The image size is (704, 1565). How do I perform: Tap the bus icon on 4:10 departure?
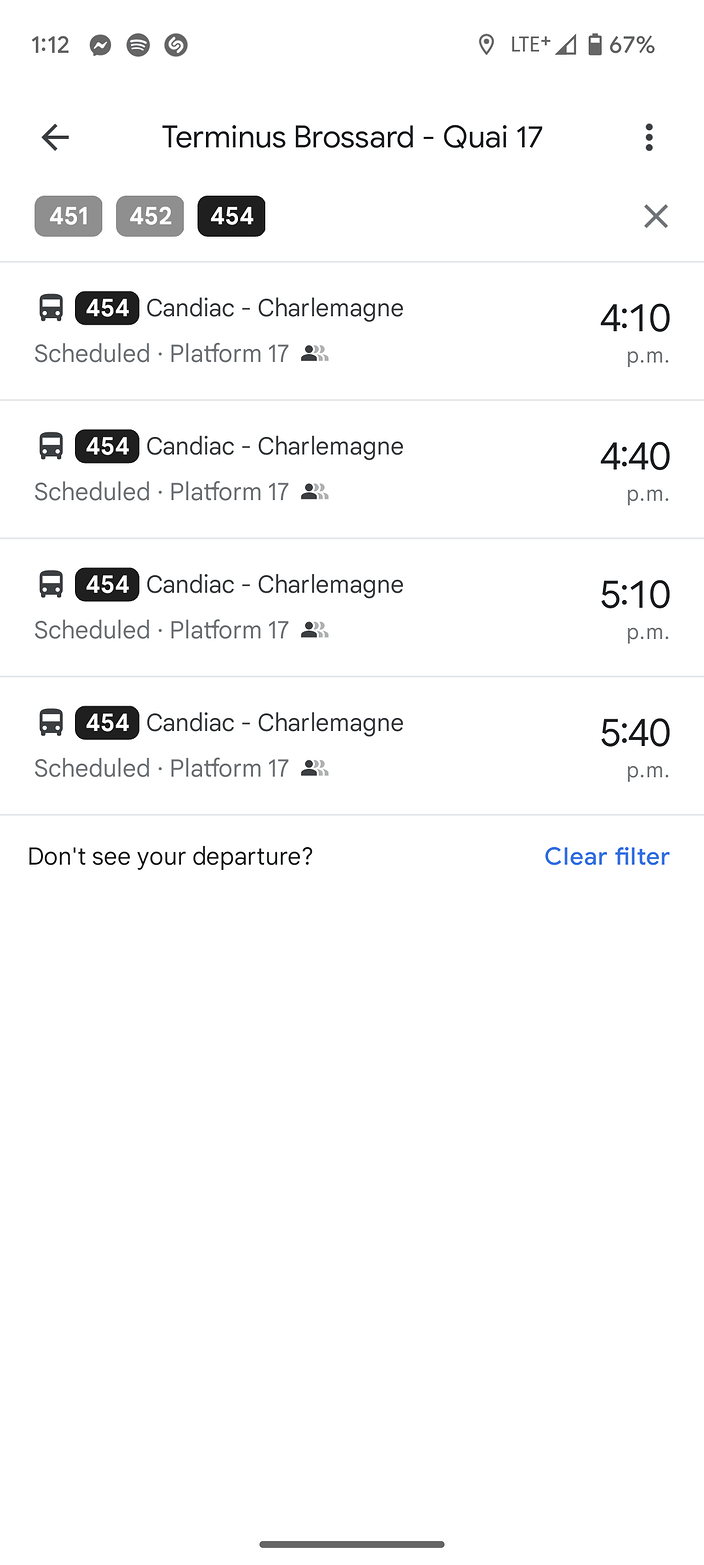51,308
